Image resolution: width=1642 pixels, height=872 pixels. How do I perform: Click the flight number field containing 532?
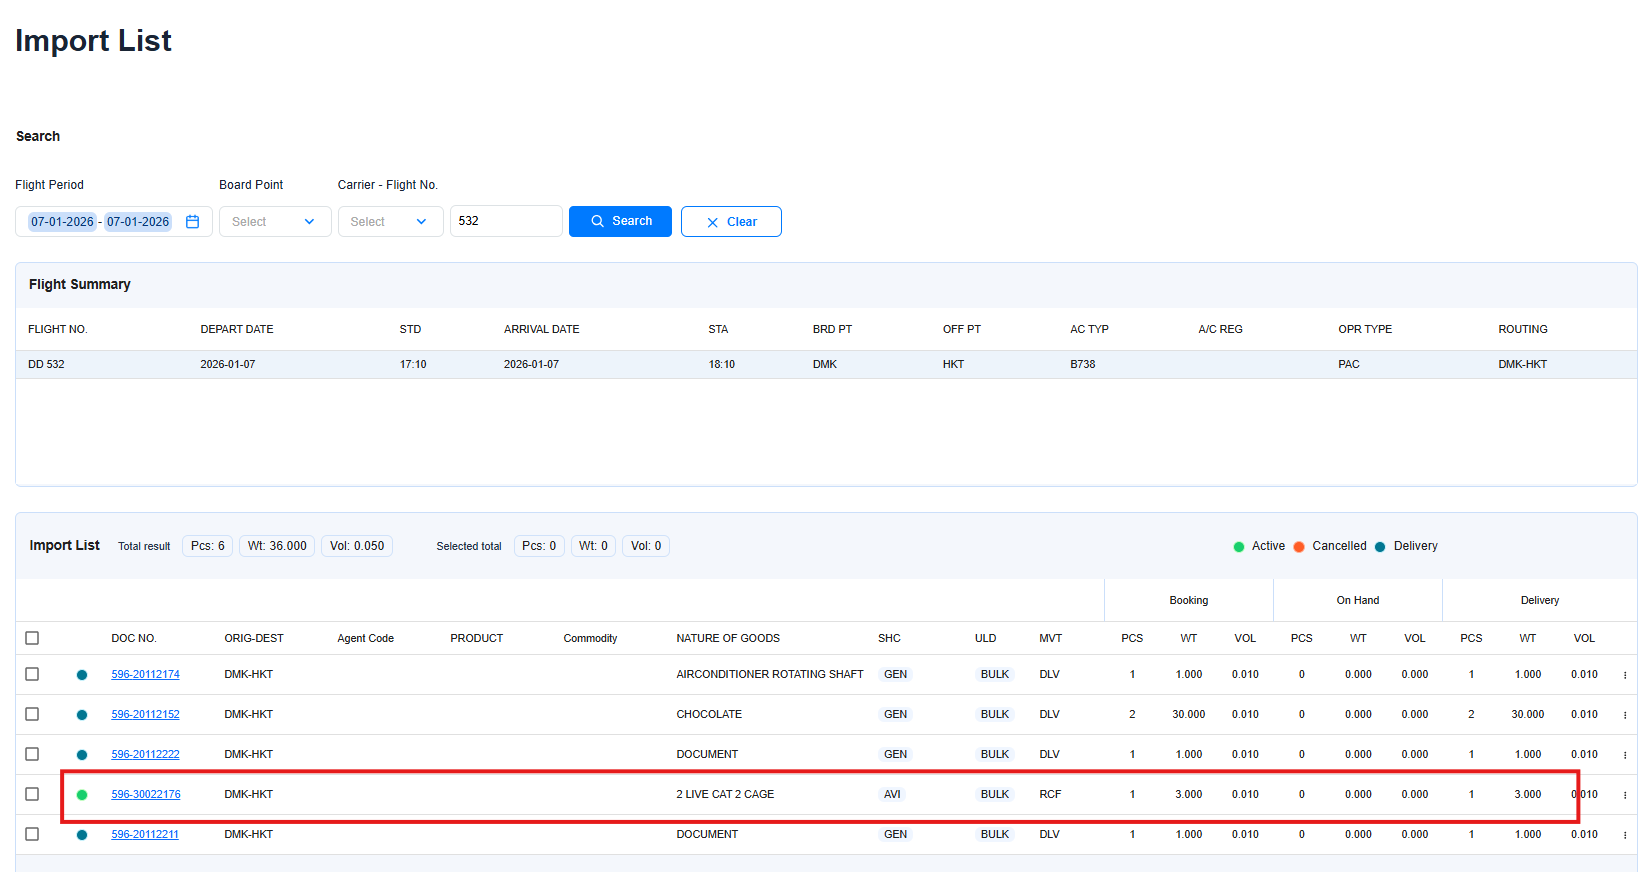click(505, 221)
